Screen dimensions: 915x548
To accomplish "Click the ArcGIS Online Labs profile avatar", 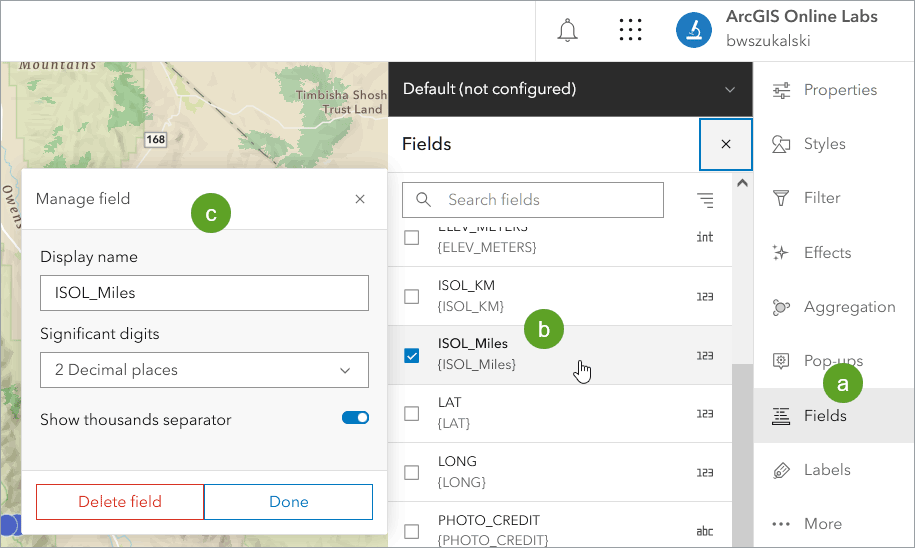I will pos(693,30).
